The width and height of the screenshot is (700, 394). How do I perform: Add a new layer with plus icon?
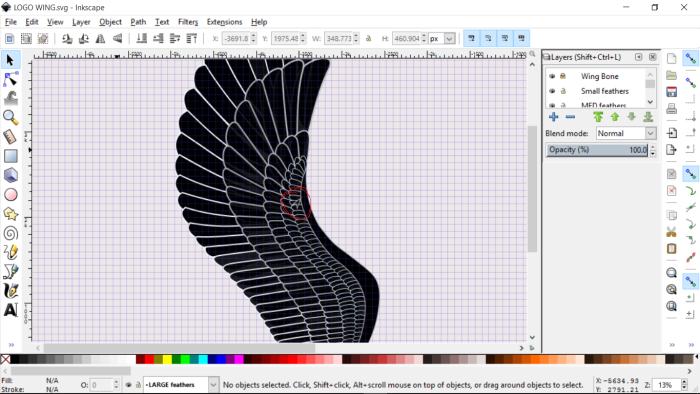coord(554,117)
